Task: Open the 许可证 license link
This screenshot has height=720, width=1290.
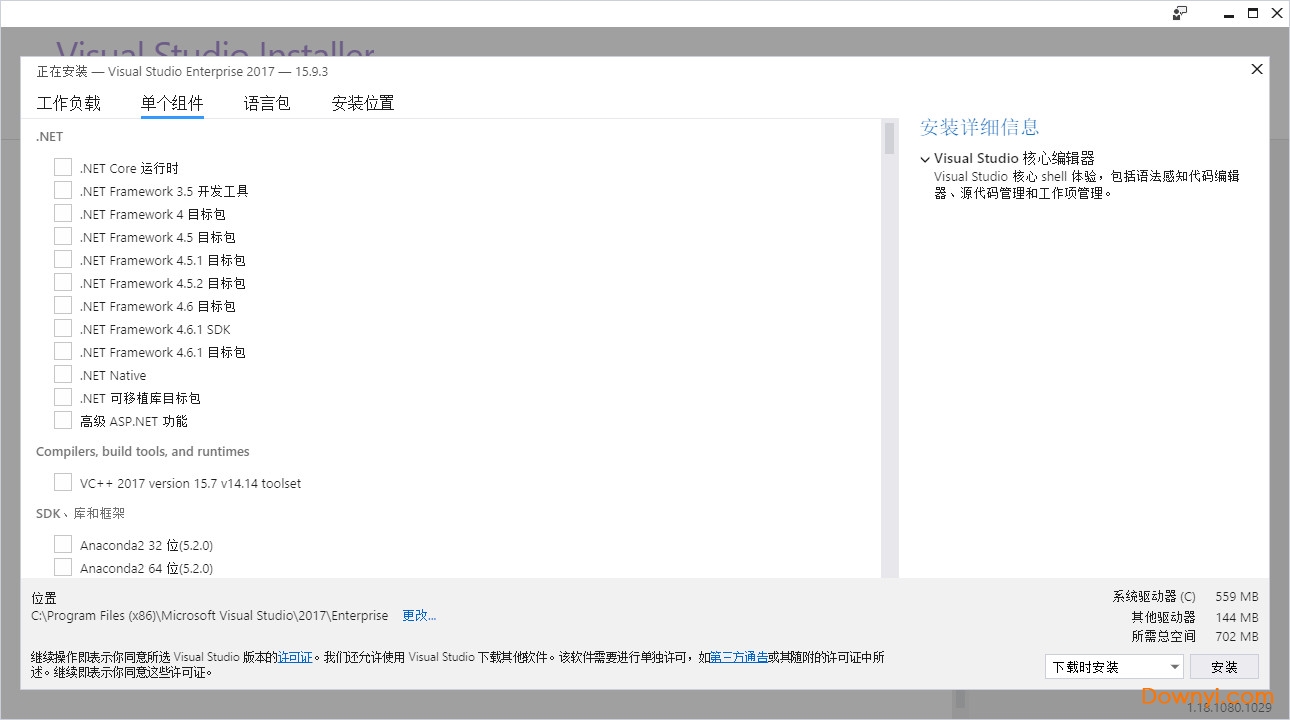Action: 295,657
